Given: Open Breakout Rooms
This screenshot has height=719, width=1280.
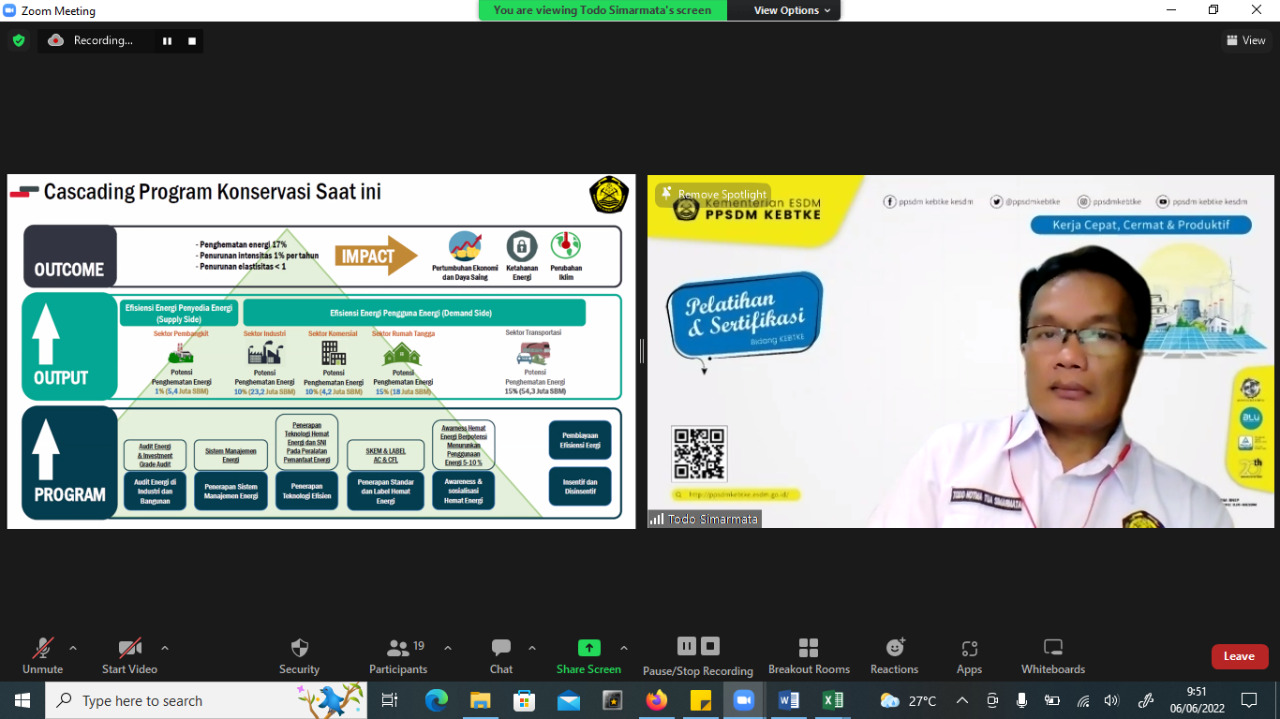Looking at the screenshot, I should click(x=808, y=655).
